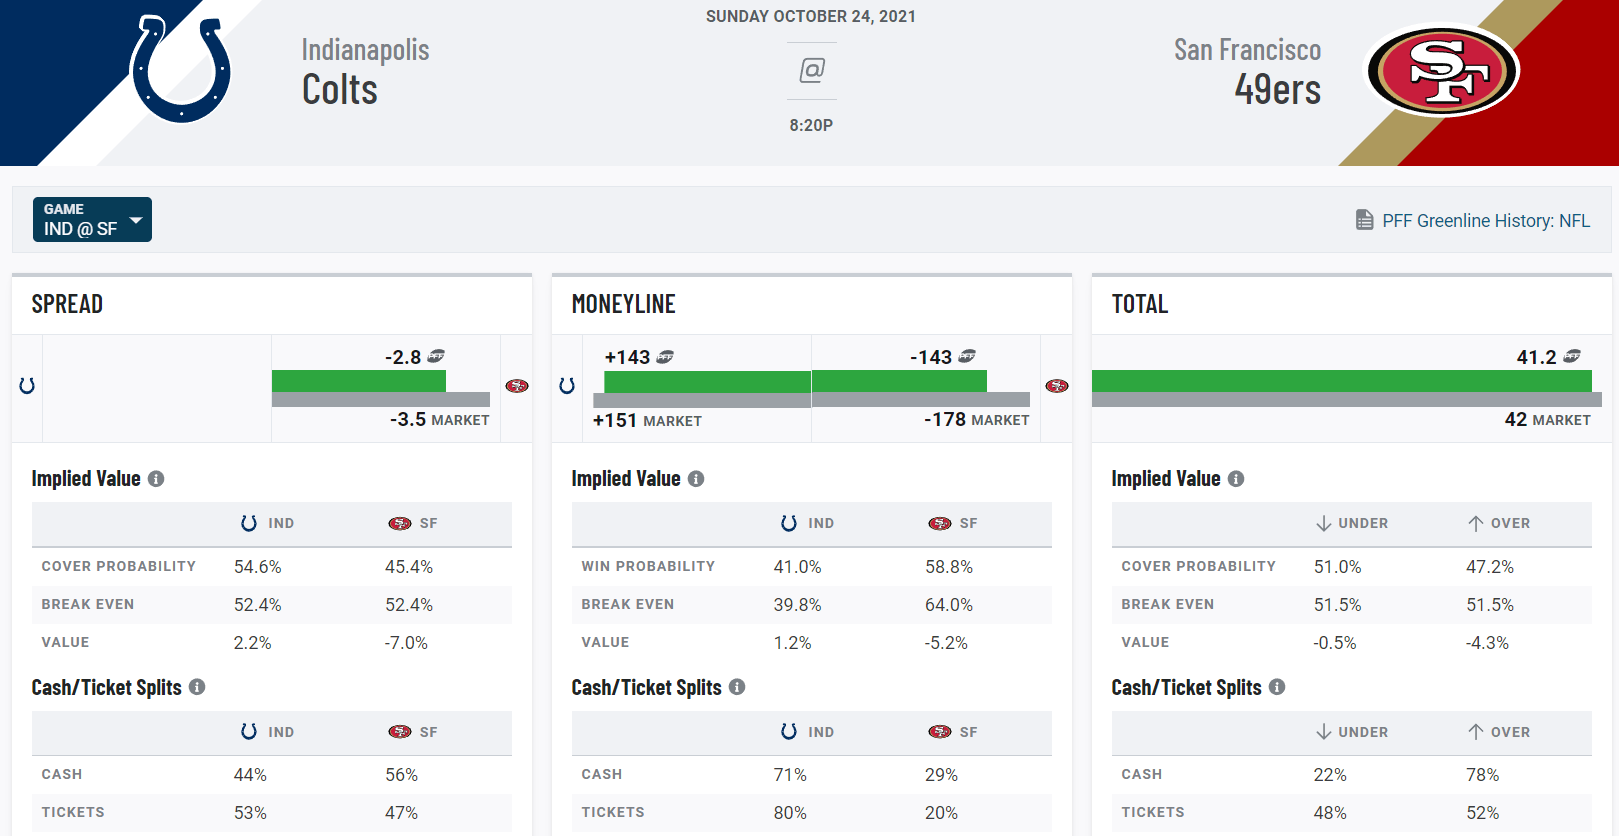Viewport: 1619px width, 836px height.
Task: Click the info icon beside Spread Implied Value
Action: [x=156, y=479]
